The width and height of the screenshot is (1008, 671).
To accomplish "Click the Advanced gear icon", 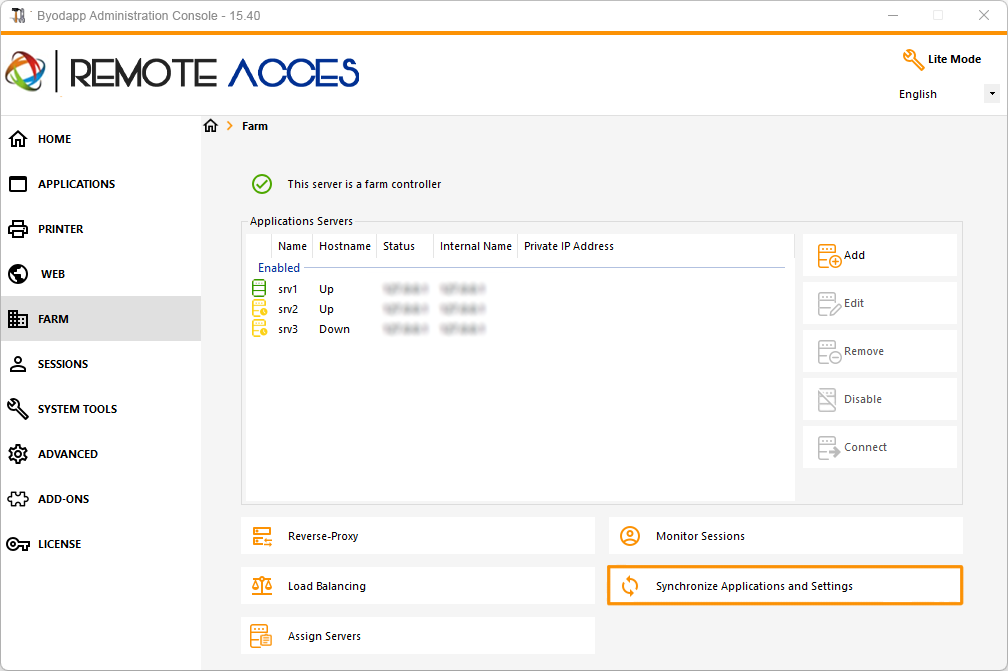I will (x=18, y=454).
